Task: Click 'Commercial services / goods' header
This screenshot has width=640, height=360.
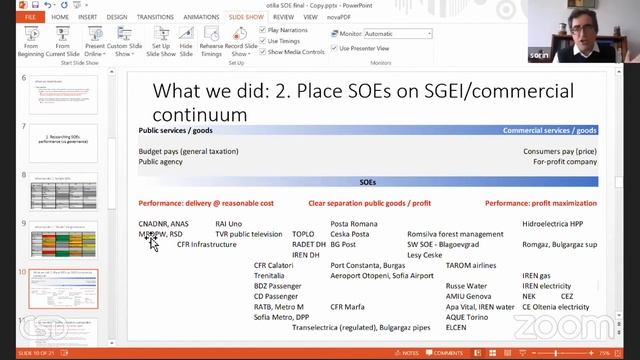Action: pos(549,130)
